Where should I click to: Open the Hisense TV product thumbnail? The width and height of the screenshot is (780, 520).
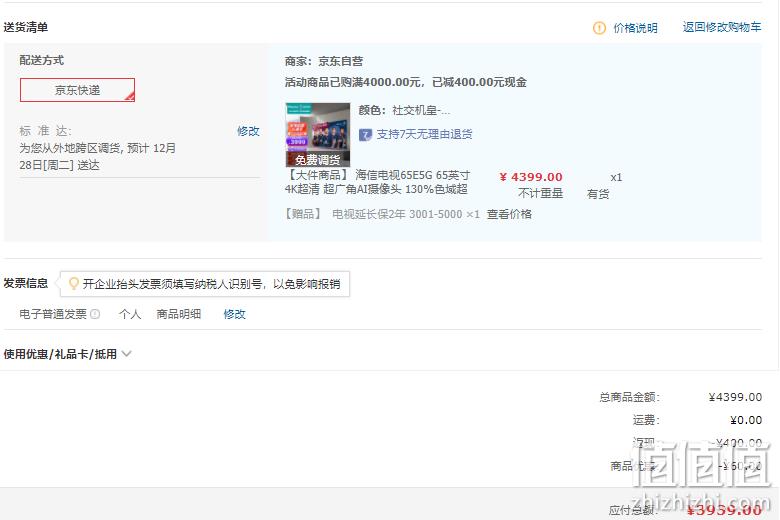click(317, 134)
